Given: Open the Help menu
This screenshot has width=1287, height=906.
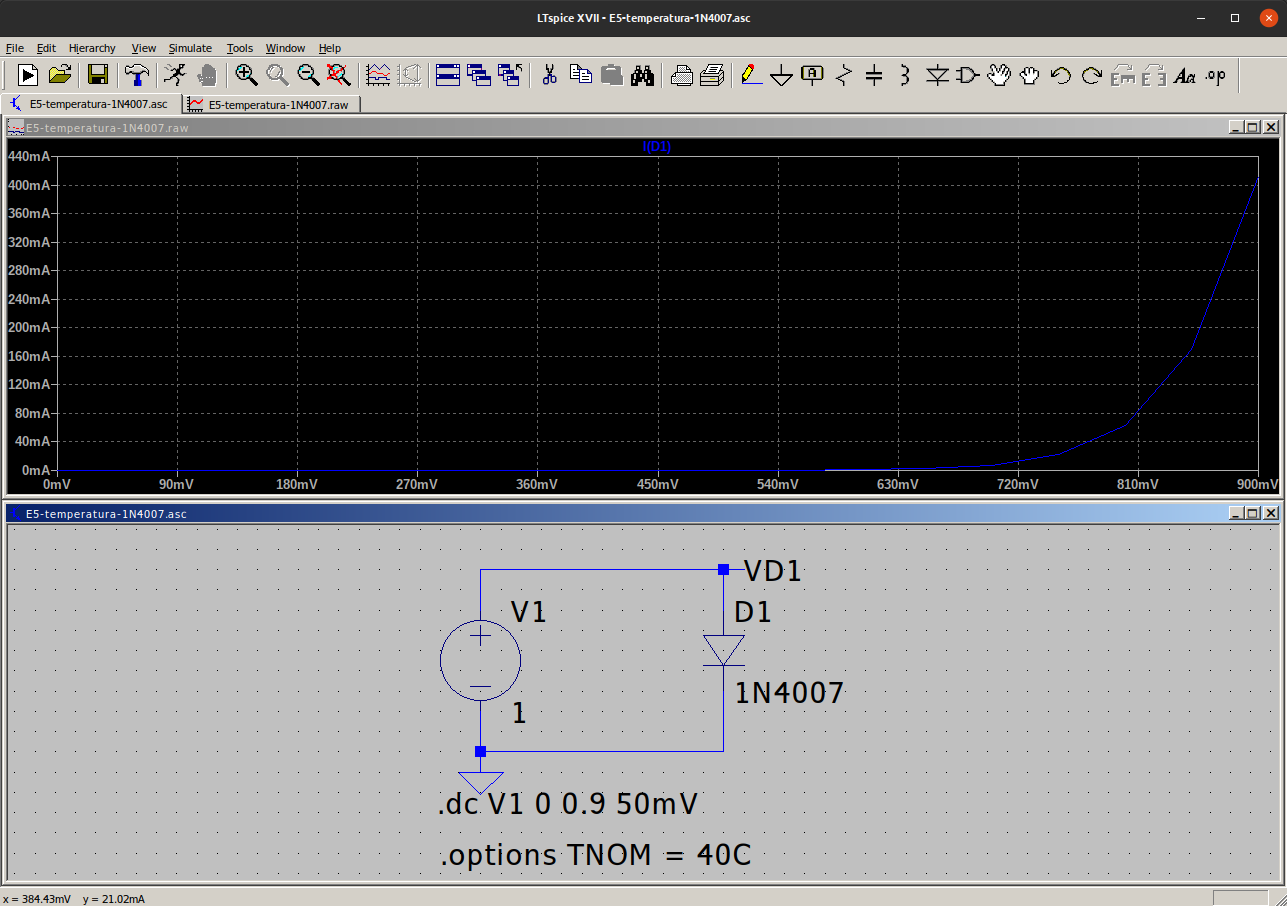Looking at the screenshot, I should pyautogui.click(x=330, y=48).
